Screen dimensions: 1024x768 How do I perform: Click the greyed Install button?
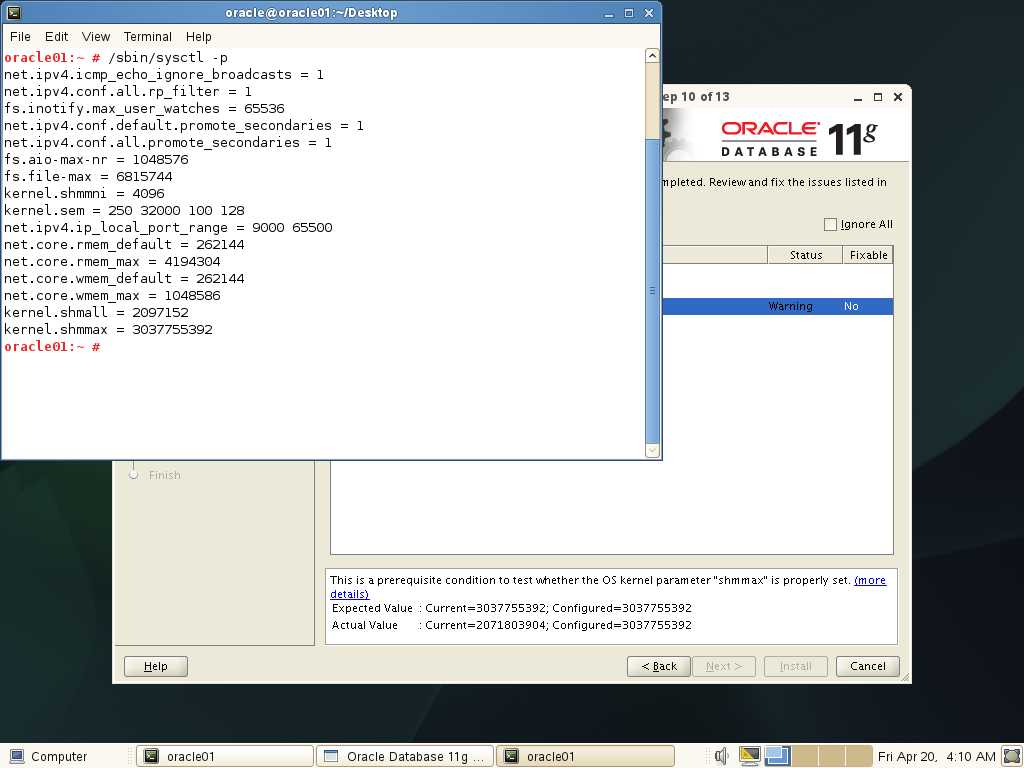tap(795, 666)
